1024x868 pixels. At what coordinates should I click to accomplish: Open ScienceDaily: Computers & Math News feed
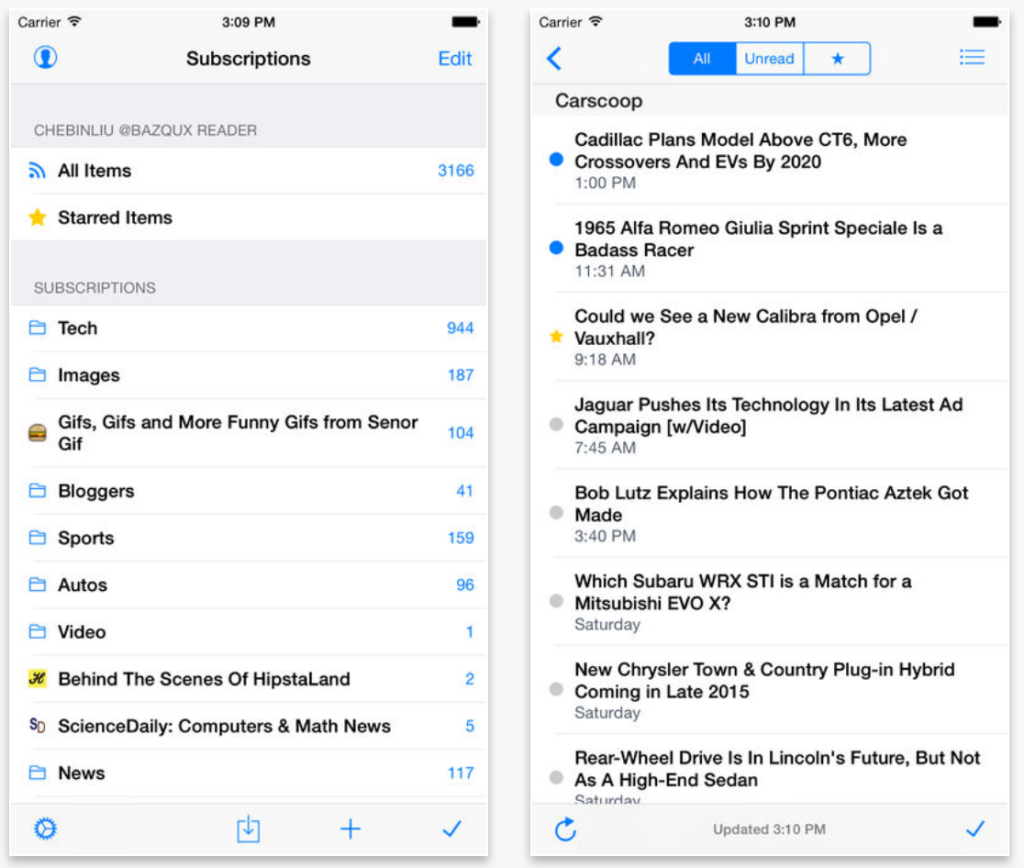[249, 726]
